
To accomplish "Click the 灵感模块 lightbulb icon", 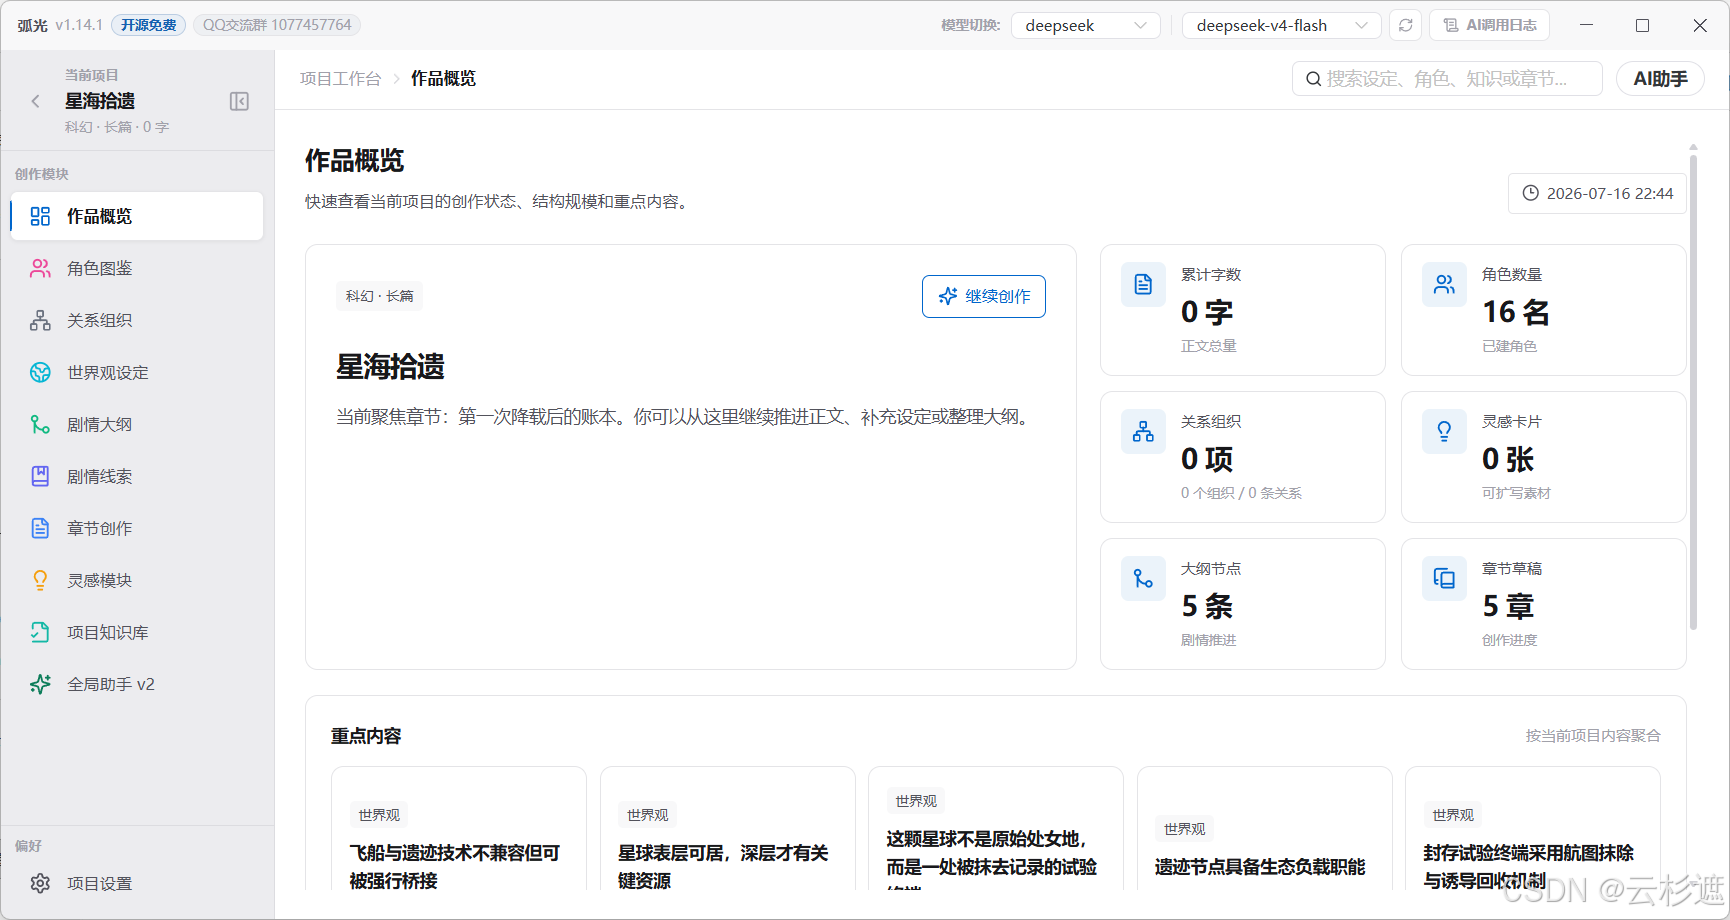I will click(40, 580).
